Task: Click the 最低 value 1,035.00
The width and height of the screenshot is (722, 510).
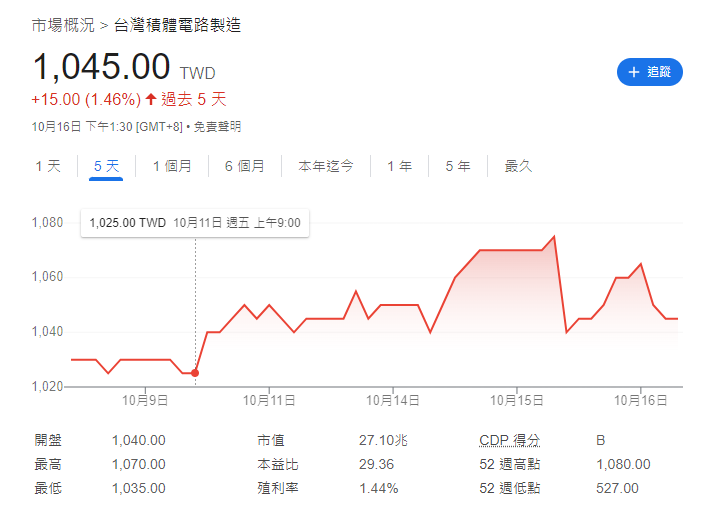Action: point(139,488)
